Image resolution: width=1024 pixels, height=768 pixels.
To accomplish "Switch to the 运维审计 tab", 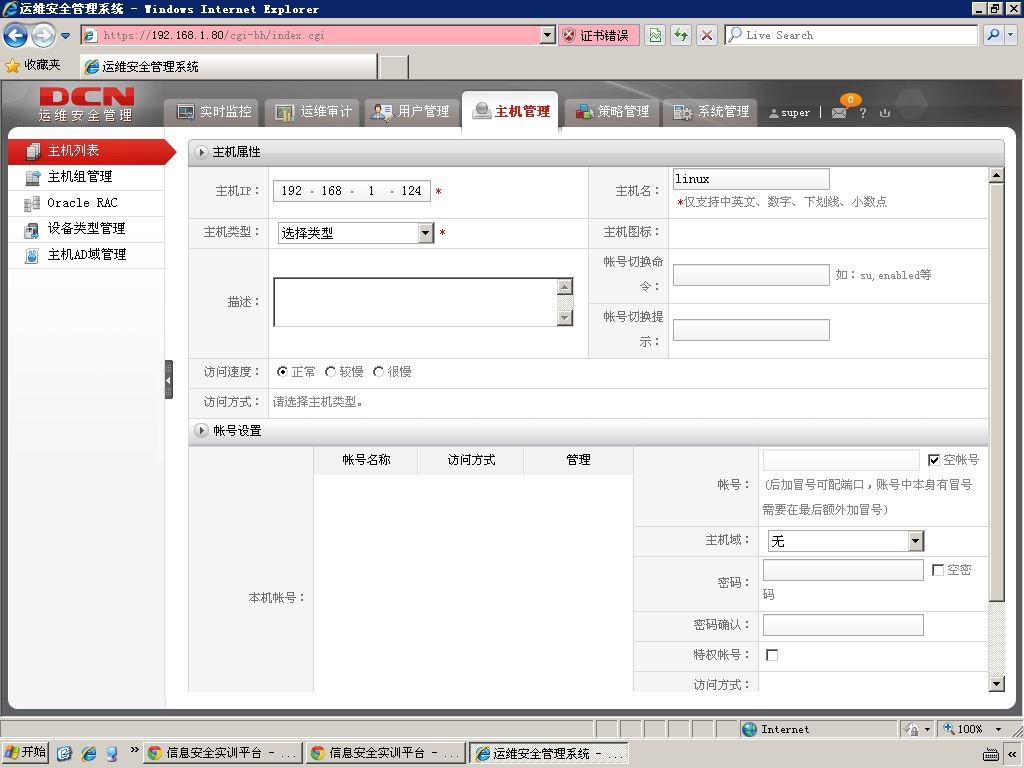I will point(313,112).
